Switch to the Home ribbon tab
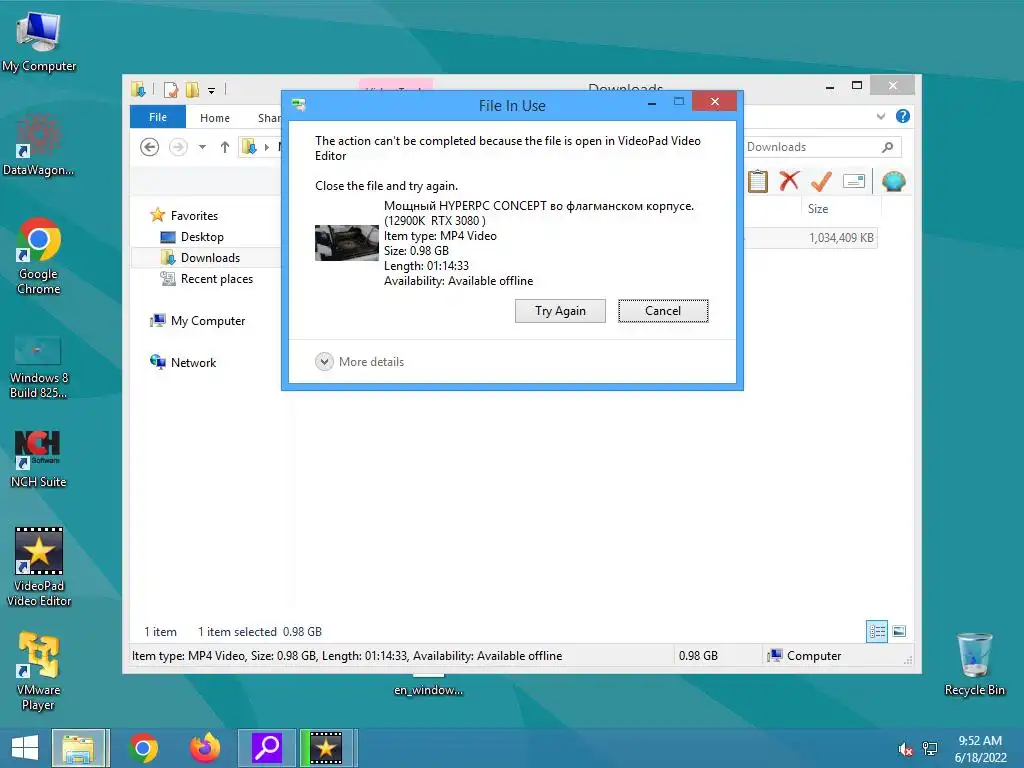The height and width of the screenshot is (768, 1024). (x=215, y=118)
